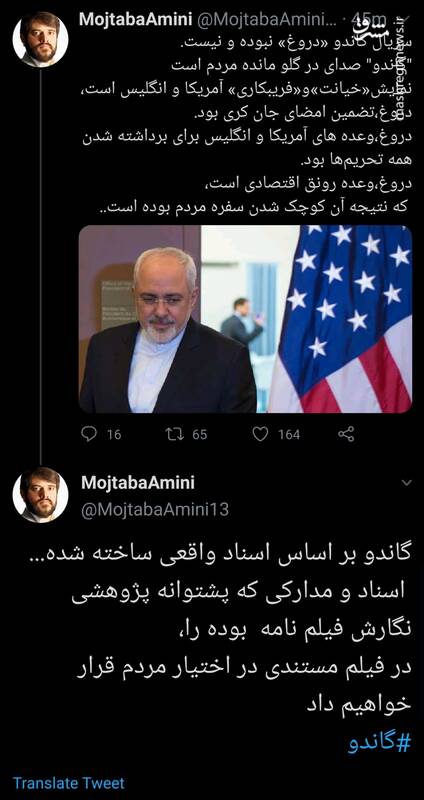Open the attached photo with the flag
Image resolution: width=424 pixels, height=800 pixels.
point(245,319)
